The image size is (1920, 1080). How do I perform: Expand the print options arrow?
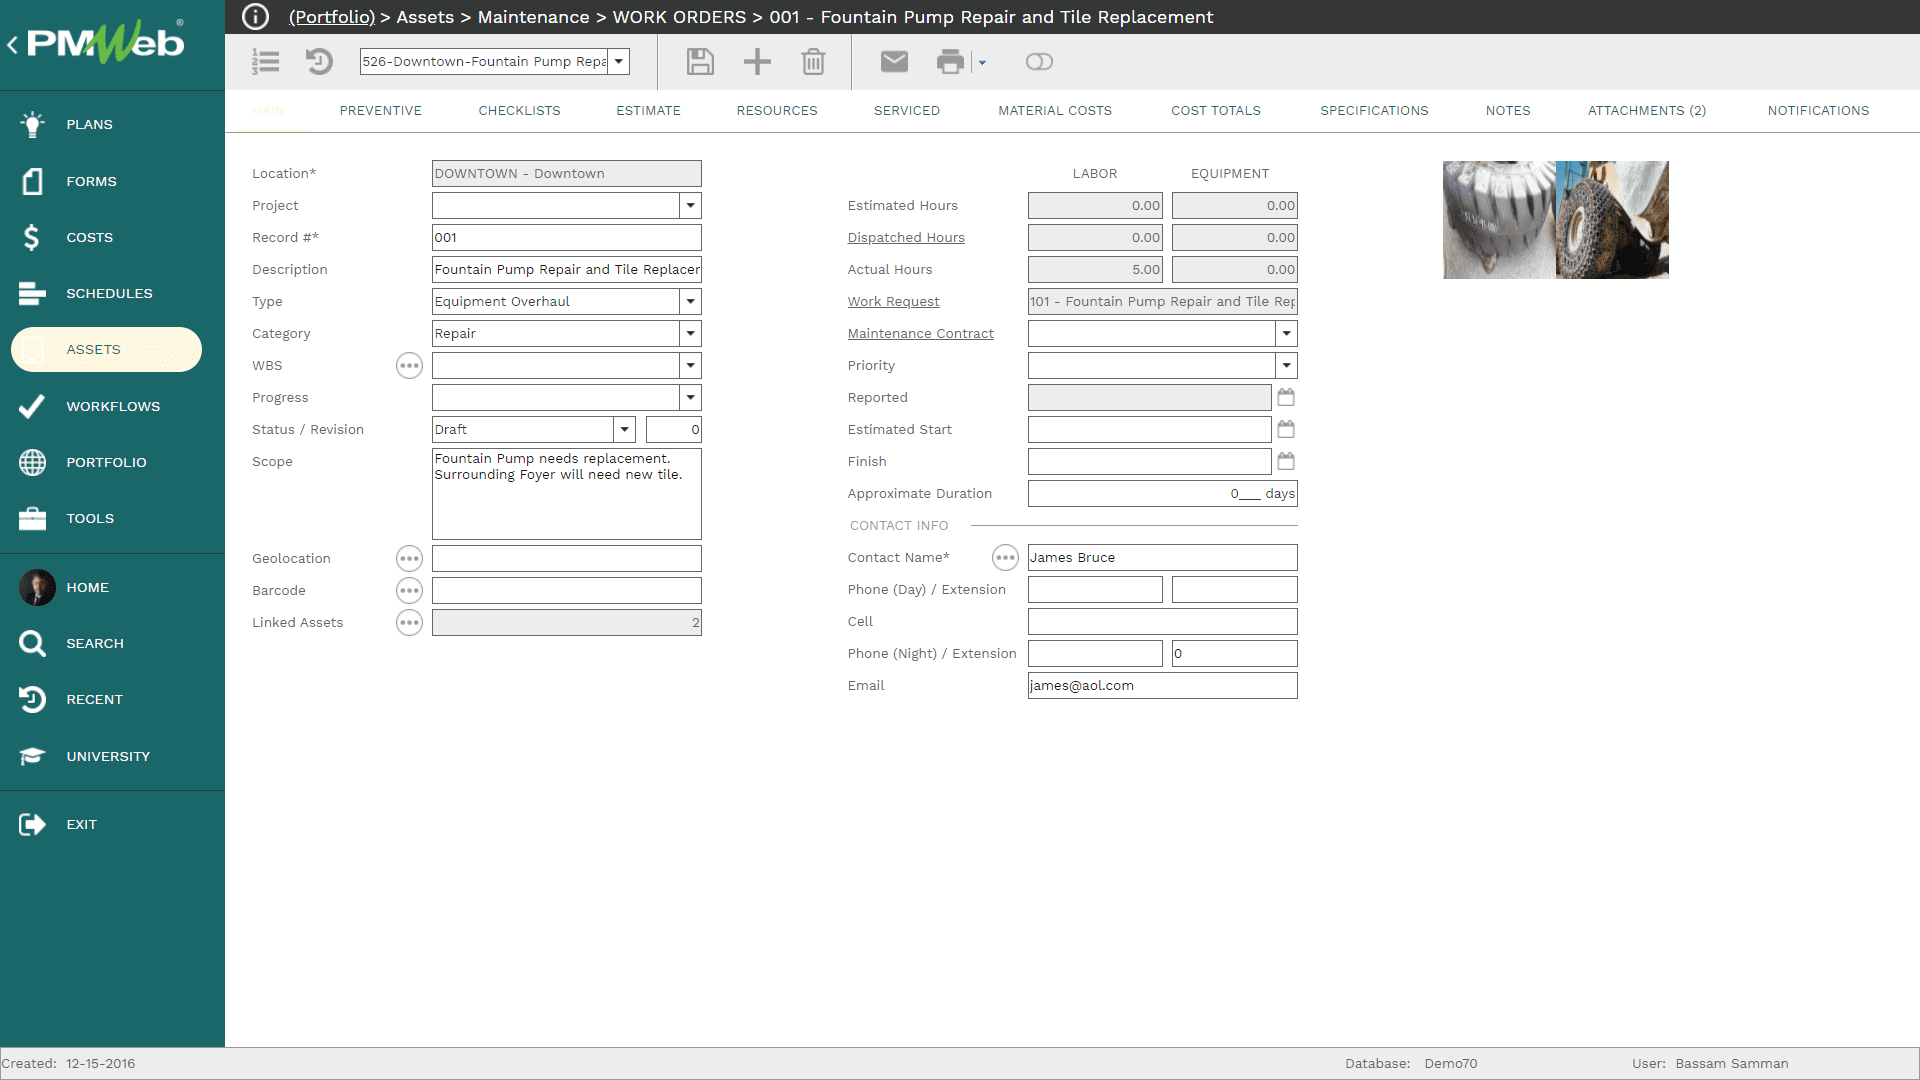[982, 62]
